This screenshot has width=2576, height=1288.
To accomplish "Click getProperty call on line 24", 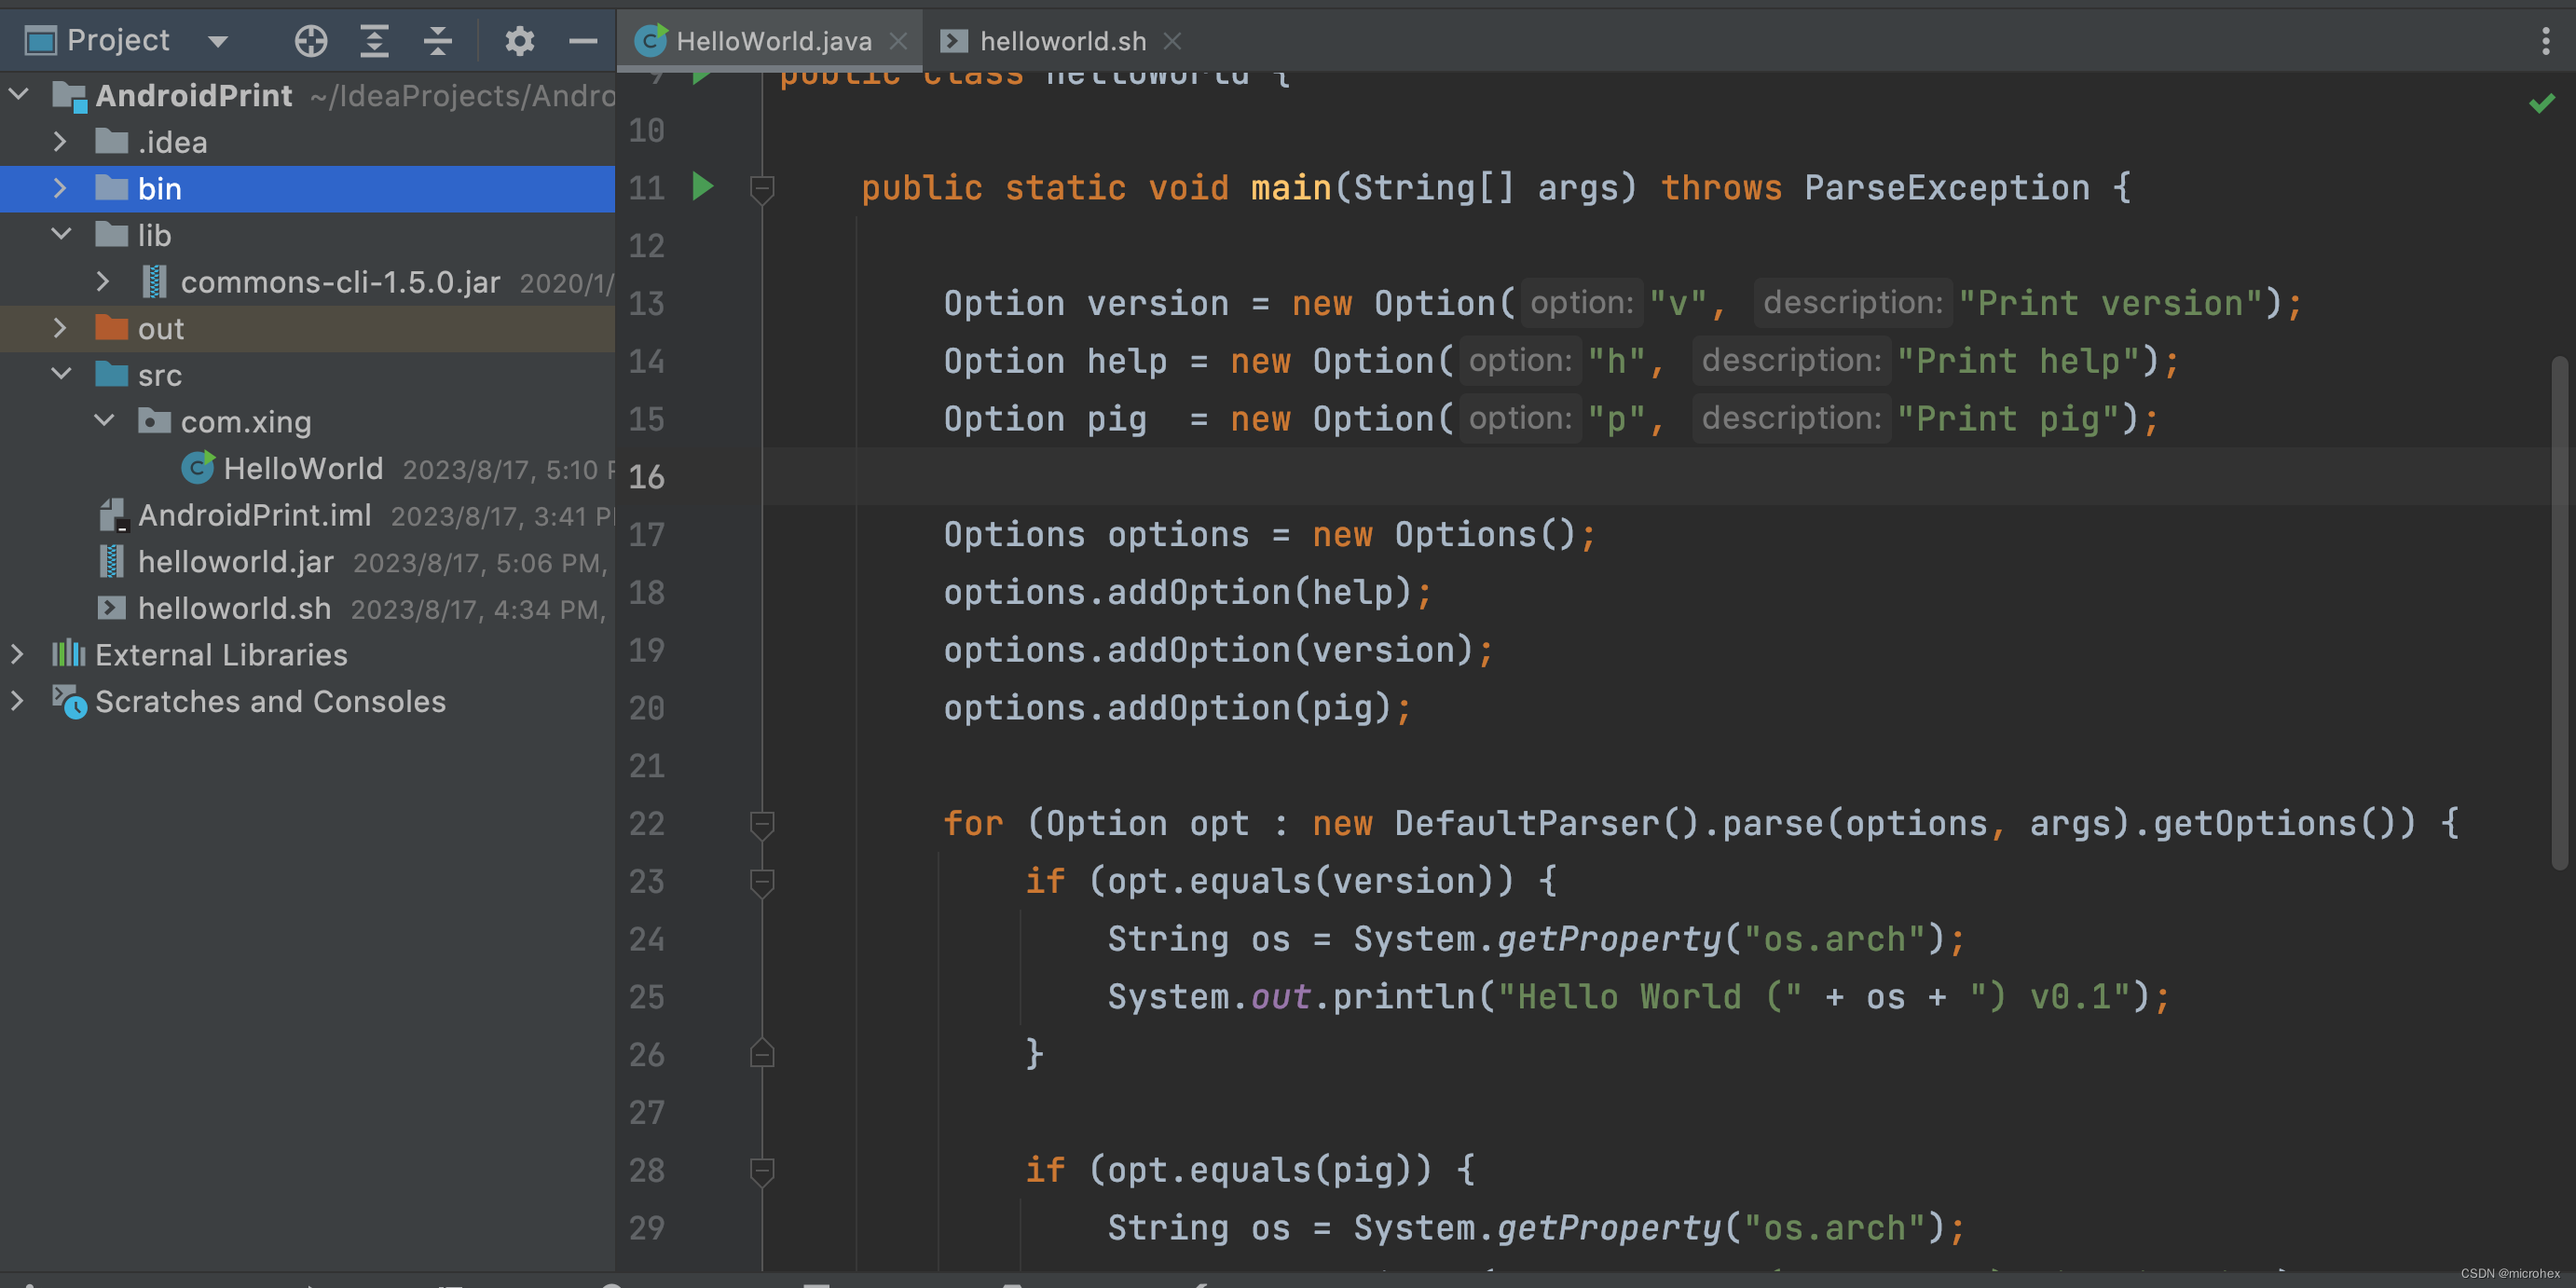I will [1608, 939].
